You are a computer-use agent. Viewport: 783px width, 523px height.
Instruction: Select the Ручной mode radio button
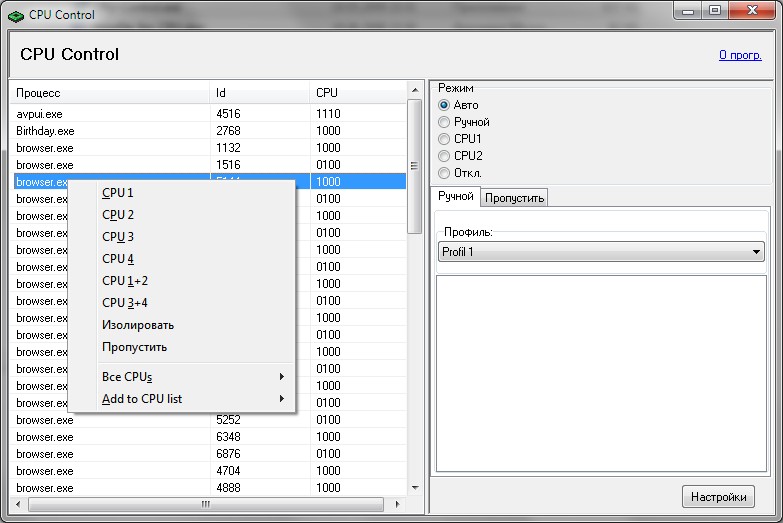(x=443, y=122)
